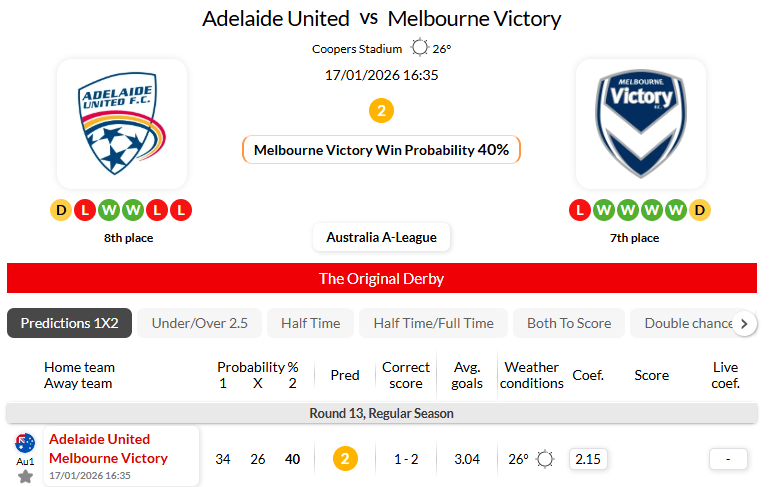Toggle the favorite star for the match
The image size is (769, 487).
click(25, 476)
